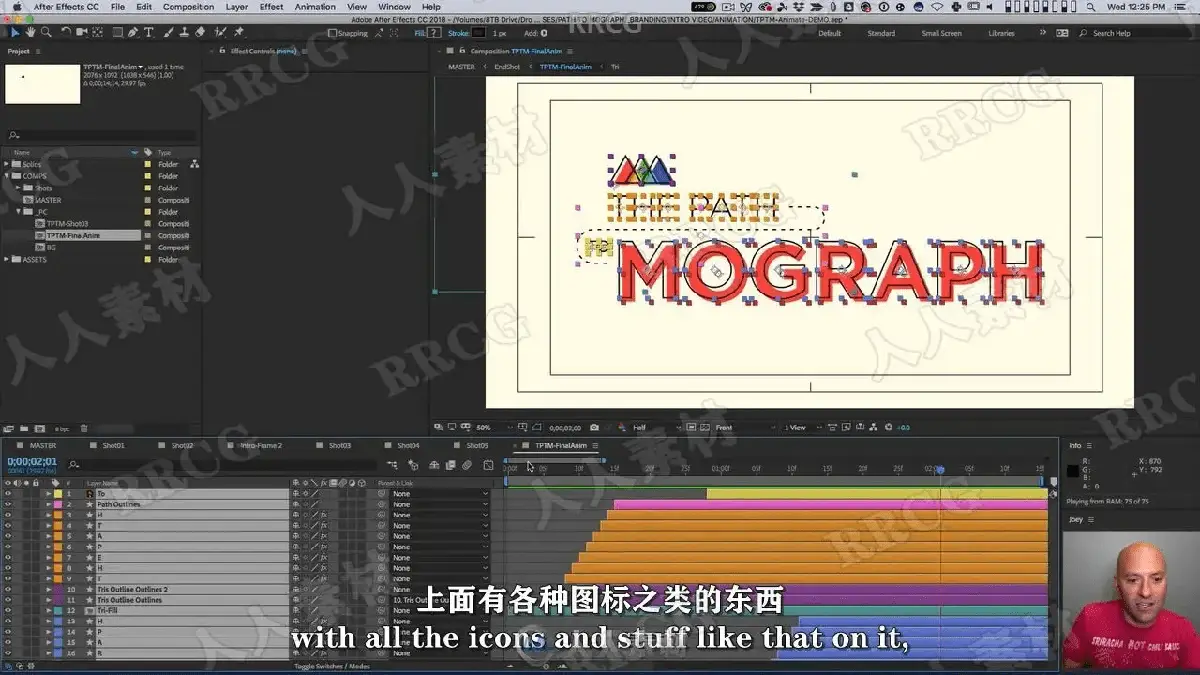The width and height of the screenshot is (1200, 675).
Task: Open the Layer menu
Action: (237, 6)
